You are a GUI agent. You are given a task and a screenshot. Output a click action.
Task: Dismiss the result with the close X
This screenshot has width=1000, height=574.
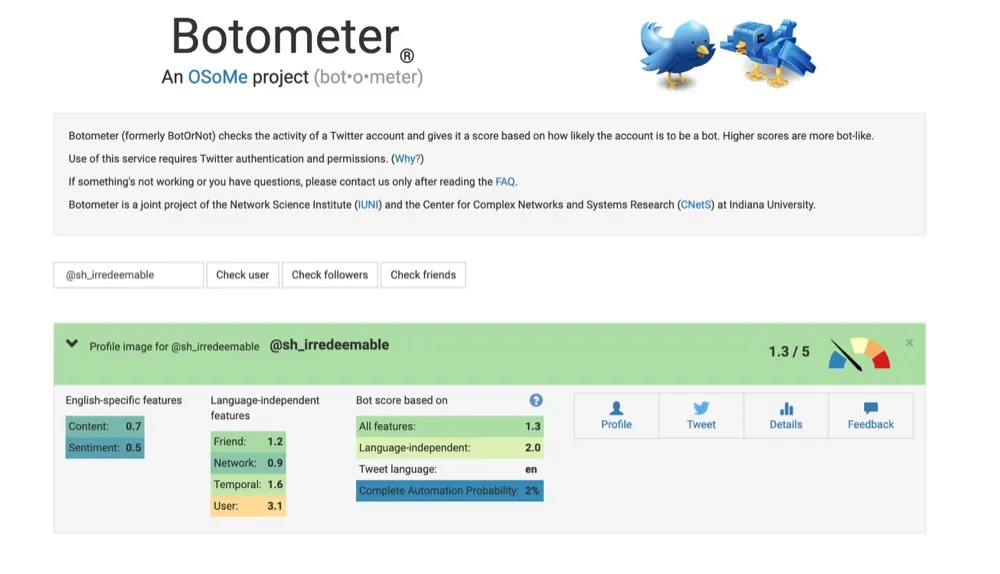pyautogui.click(x=909, y=343)
